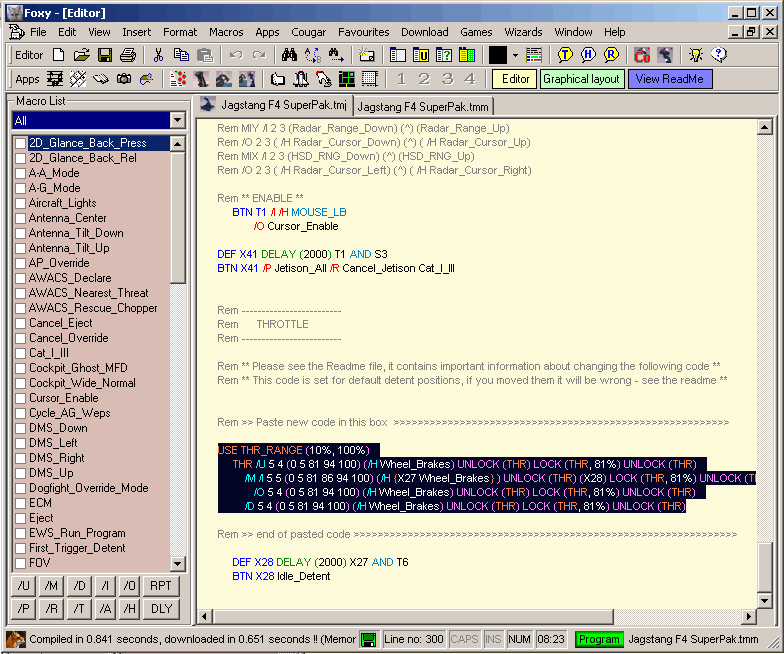This screenshot has width=784, height=654.
Task: Open the Wizards menu
Action: click(x=523, y=32)
